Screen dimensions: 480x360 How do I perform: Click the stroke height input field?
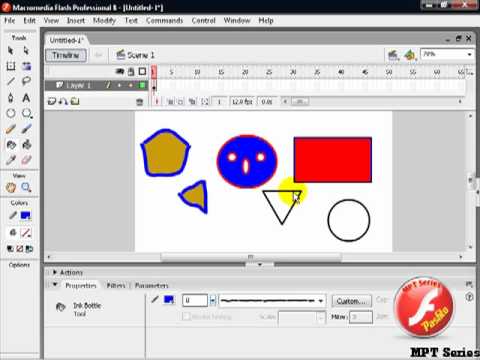tap(195, 301)
